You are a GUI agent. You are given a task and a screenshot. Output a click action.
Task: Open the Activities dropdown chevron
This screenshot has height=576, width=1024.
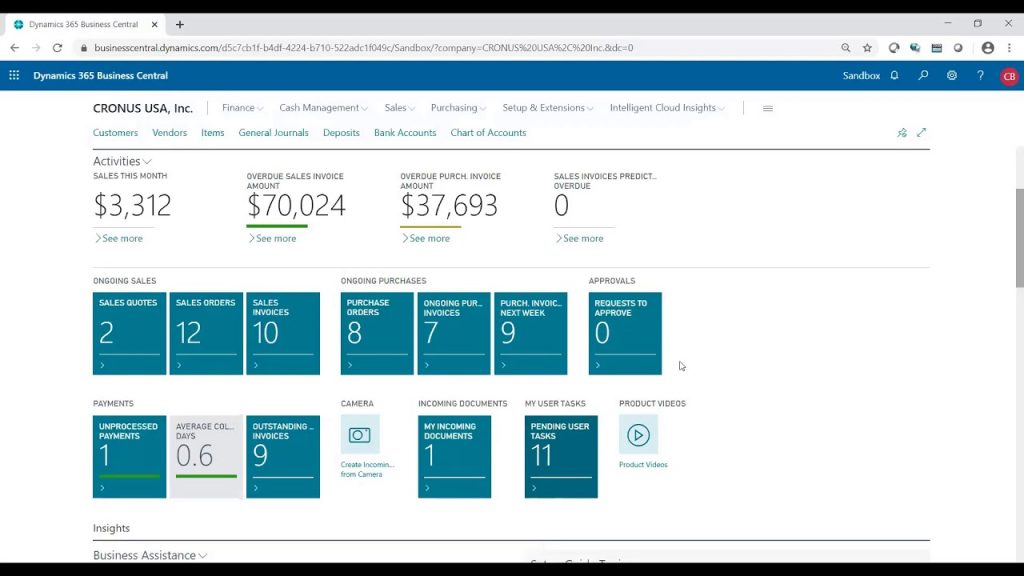[148, 161]
